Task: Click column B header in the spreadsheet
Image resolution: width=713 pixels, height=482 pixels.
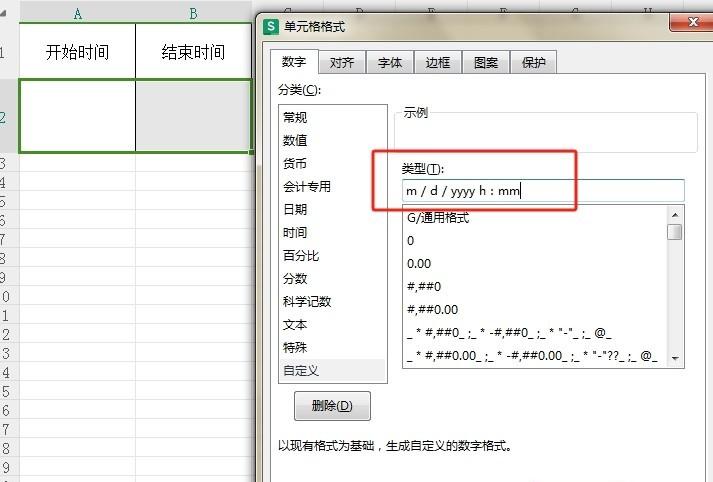Action: [x=194, y=14]
